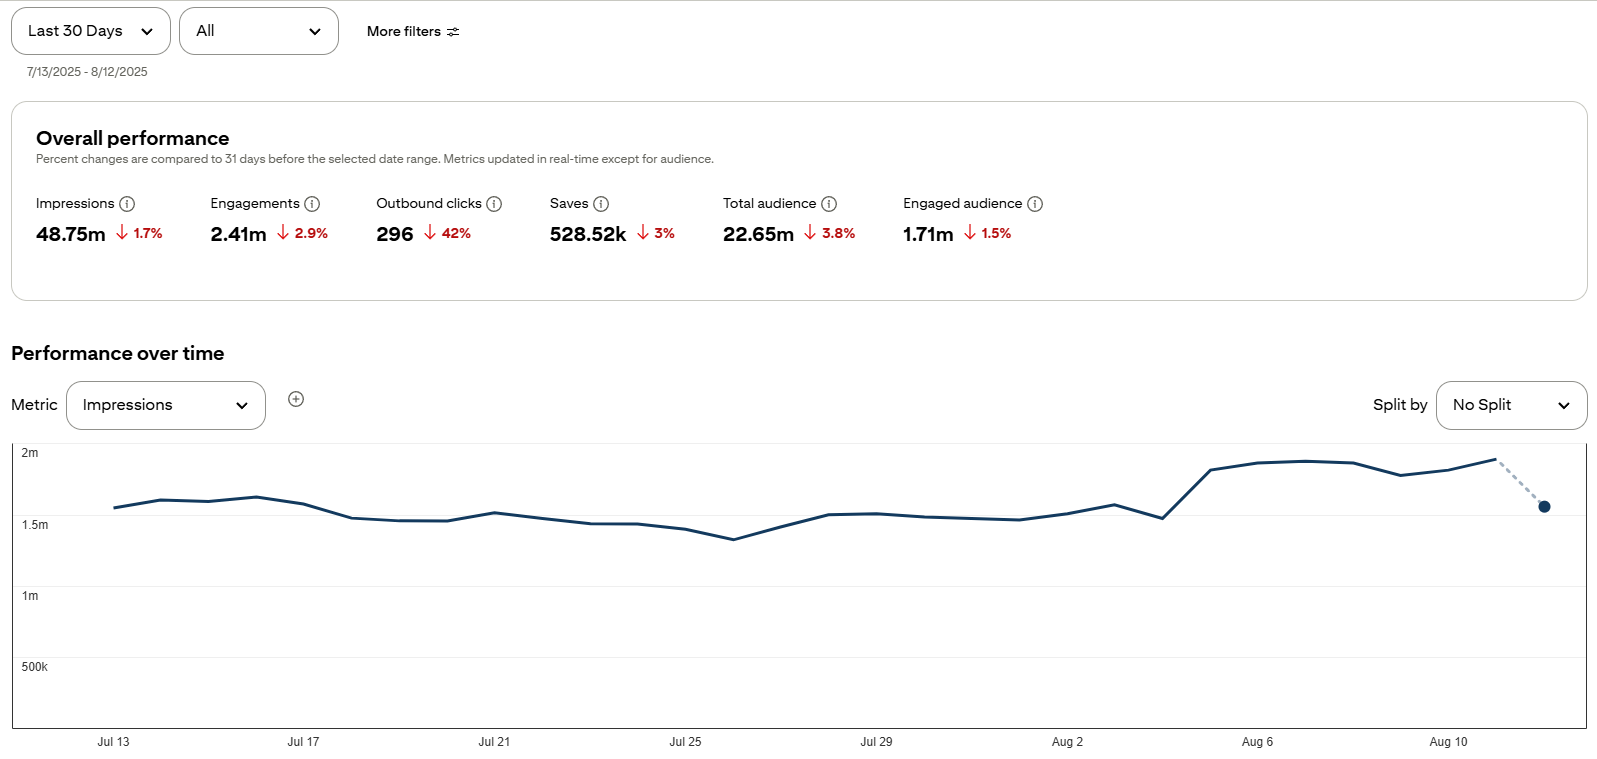Click the Impressions info icon
1597x759 pixels.
[127, 204]
